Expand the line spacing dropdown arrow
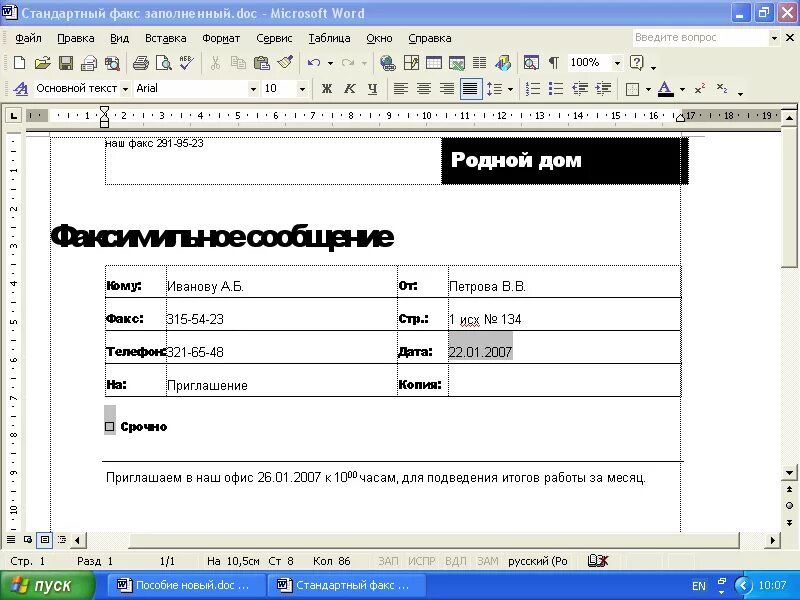 click(510, 89)
